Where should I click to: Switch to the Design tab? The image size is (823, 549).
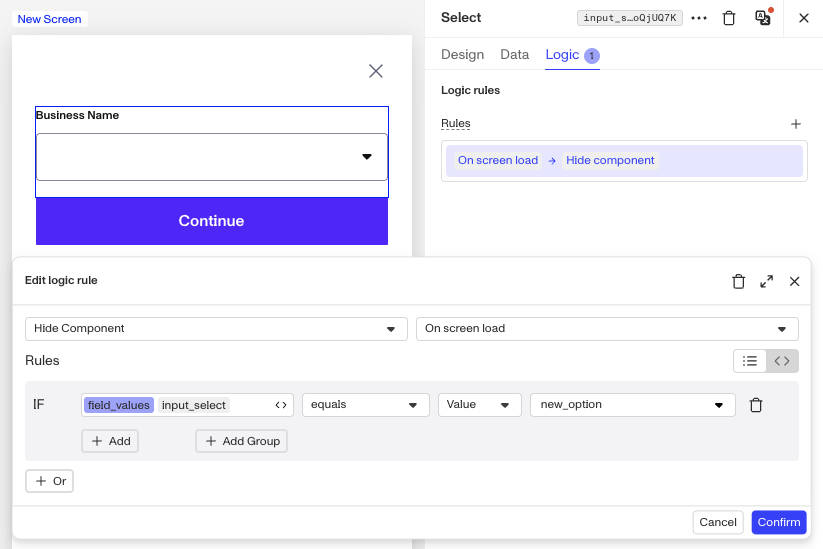[x=462, y=55]
